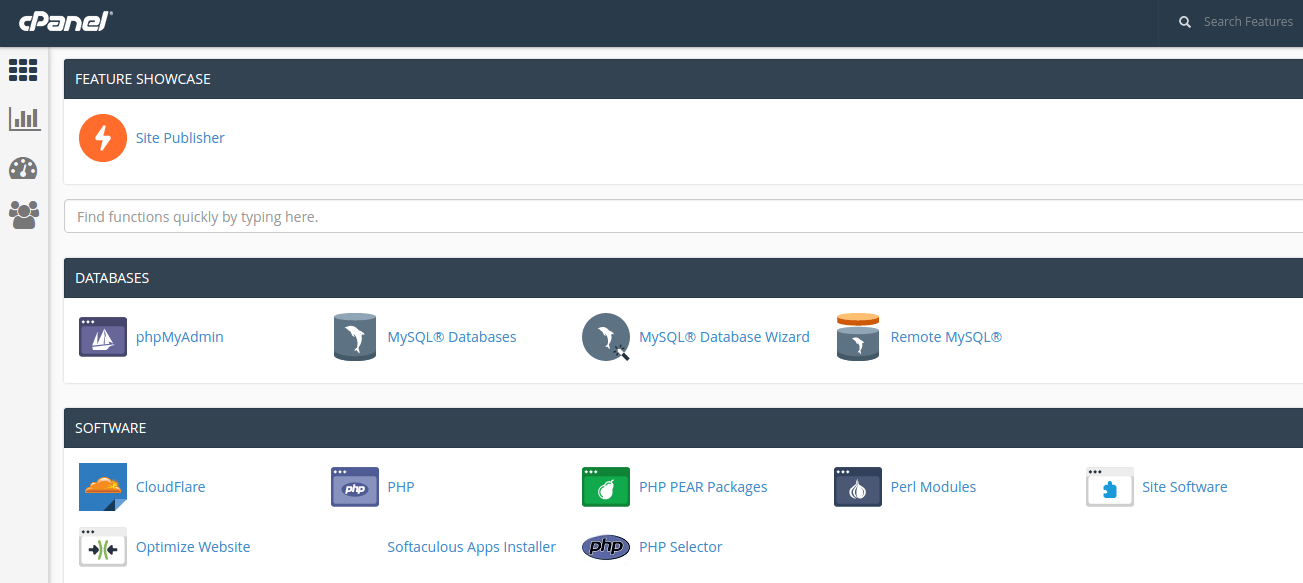Click the Optimize Website compress icon

click(103, 547)
